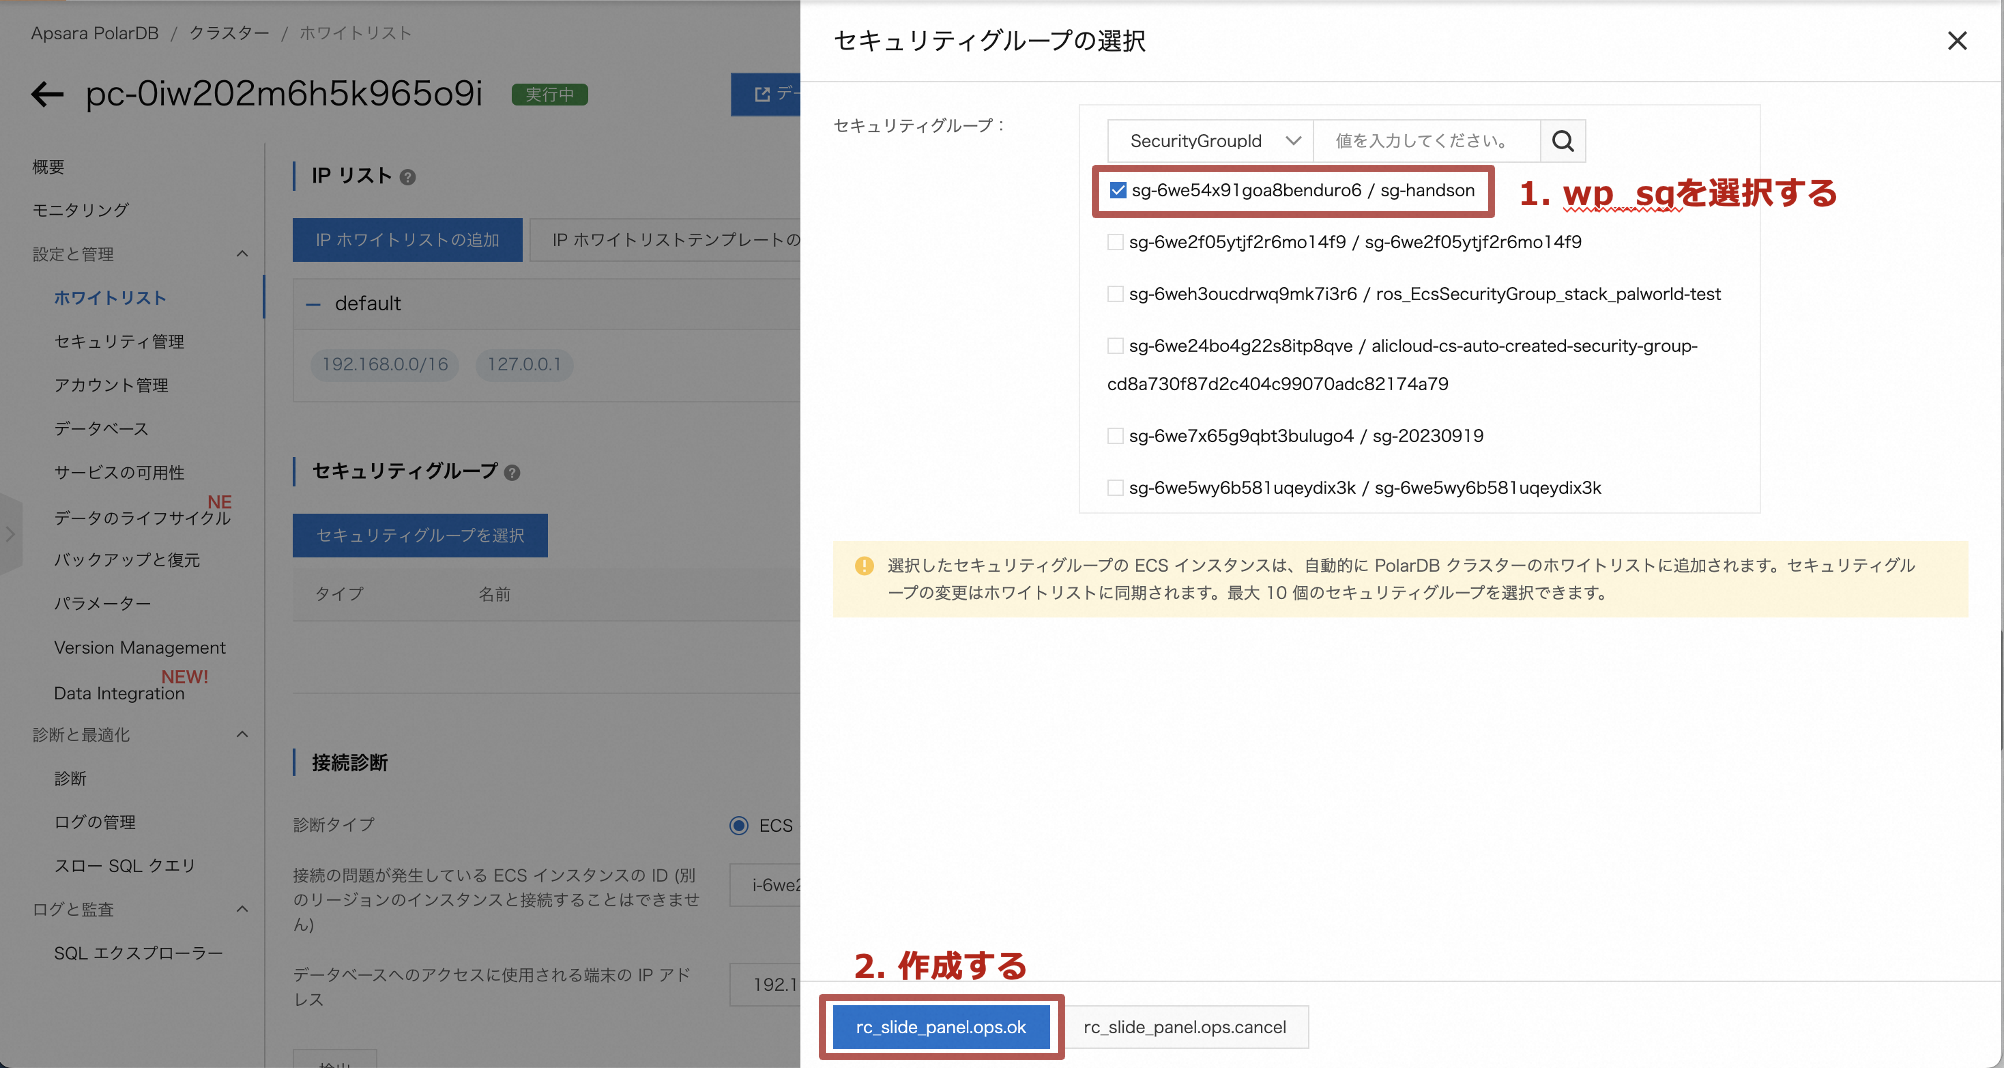The width and height of the screenshot is (2004, 1068).
Task: Open the help icon next to IP リスト
Action: pyautogui.click(x=406, y=176)
